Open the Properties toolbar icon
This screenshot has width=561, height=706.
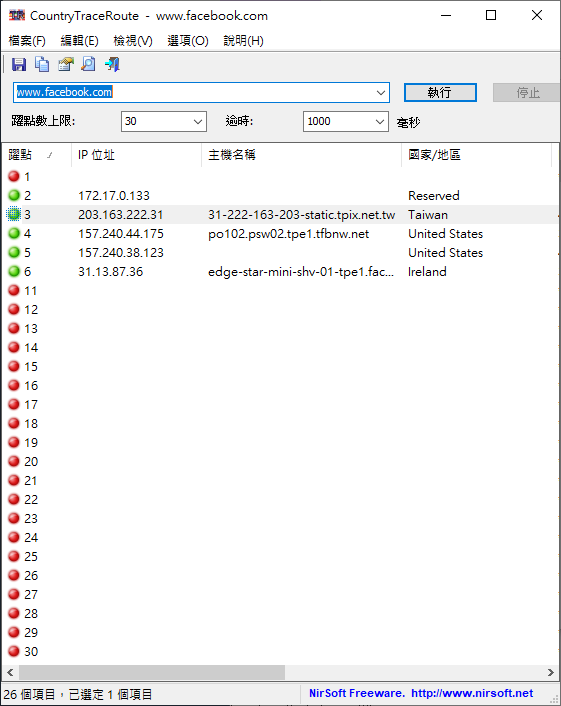pyautogui.click(x=66, y=64)
